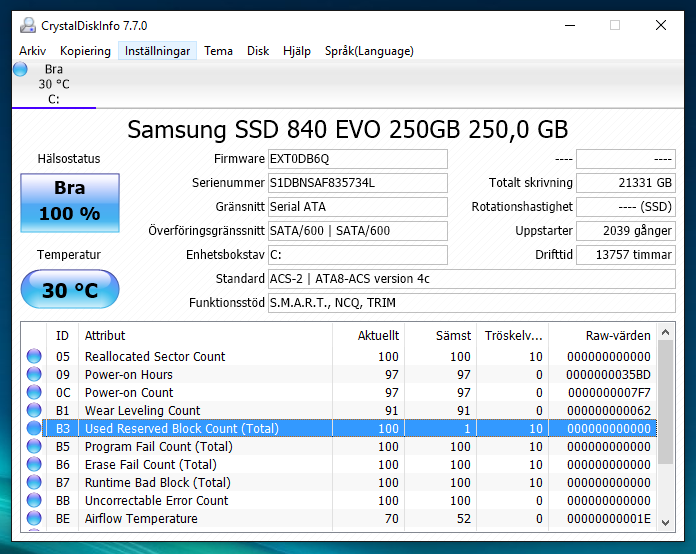Open the Inställningar menu
Screen dimensions: 696x554
[x=158, y=51]
